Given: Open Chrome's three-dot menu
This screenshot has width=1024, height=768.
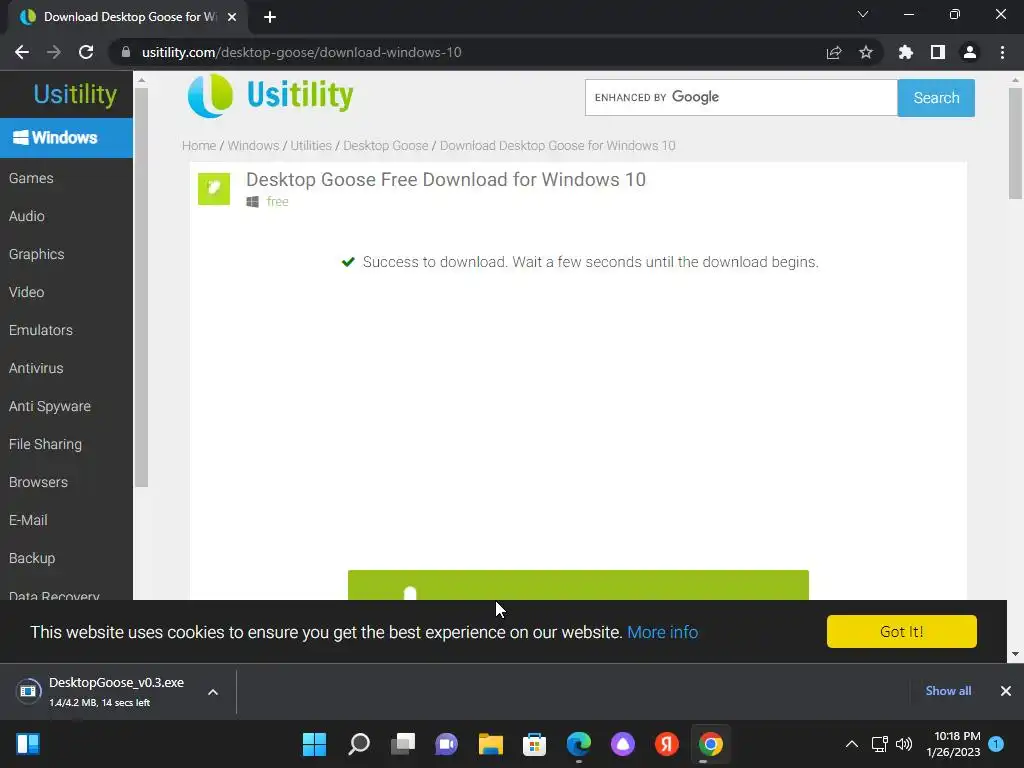Looking at the screenshot, I should 1002,52.
